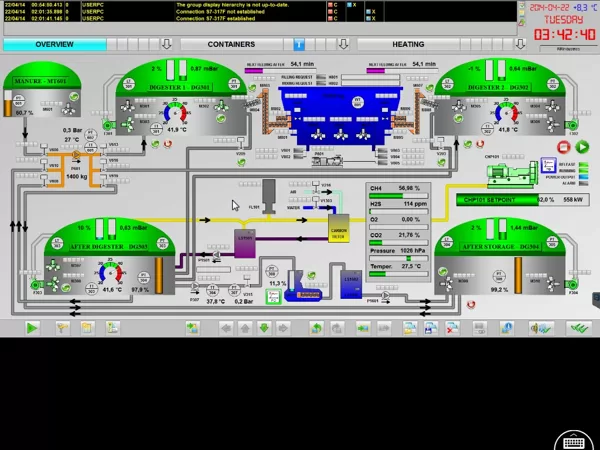
Task: Click the delete composition red X icon
Action: pyautogui.click(x=452, y=328)
